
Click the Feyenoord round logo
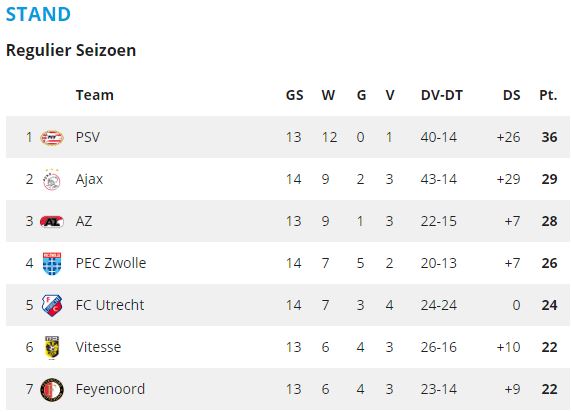pyautogui.click(x=52, y=389)
